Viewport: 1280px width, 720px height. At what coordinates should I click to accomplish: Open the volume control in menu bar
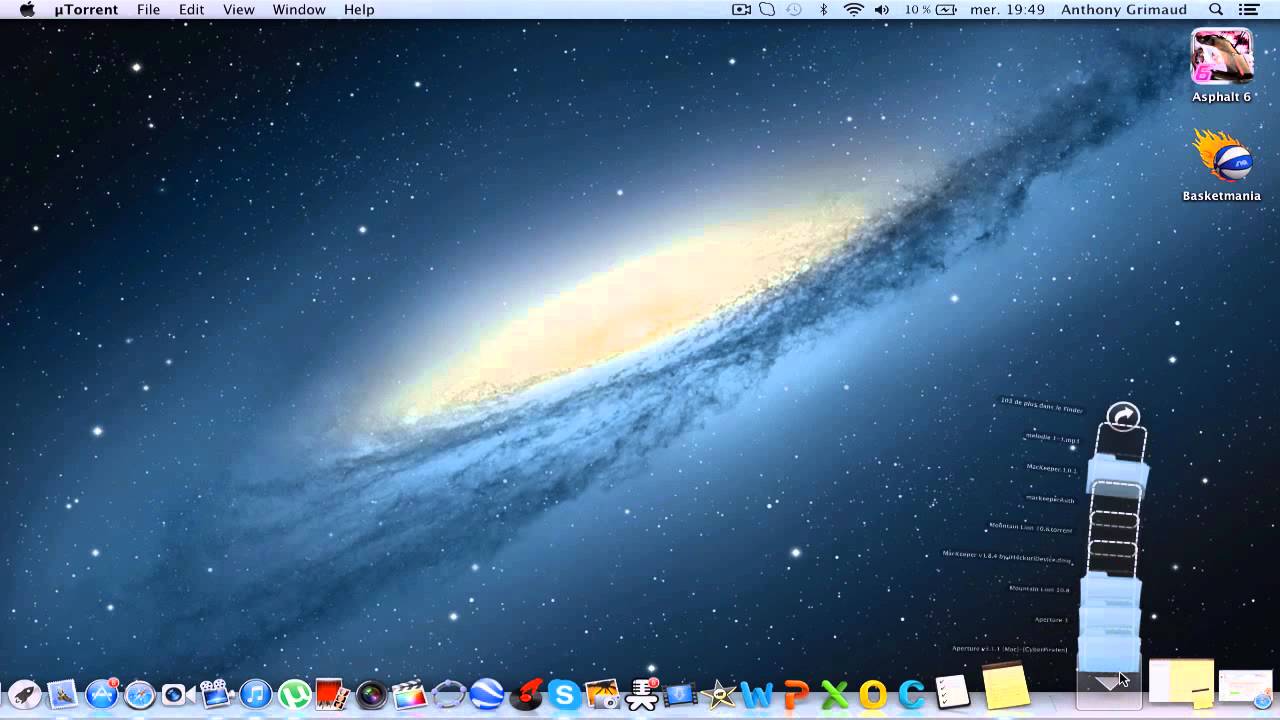click(x=882, y=9)
